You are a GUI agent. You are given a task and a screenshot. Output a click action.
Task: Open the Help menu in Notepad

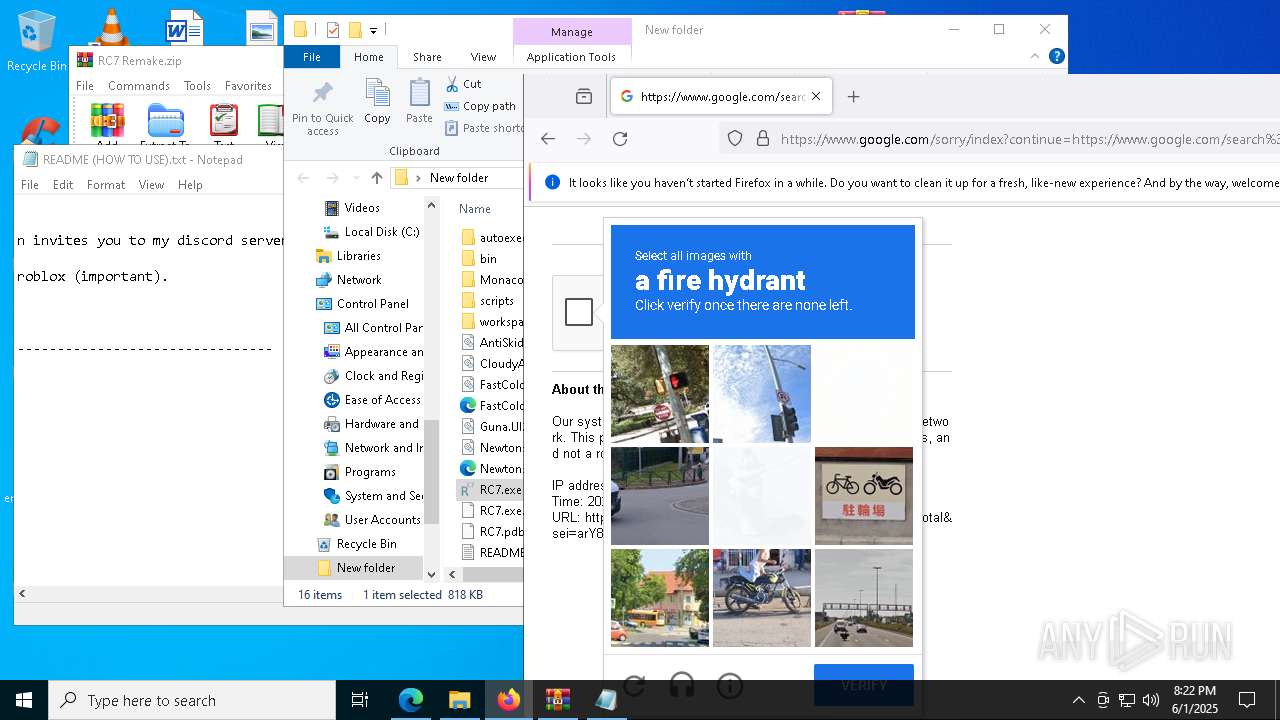(x=190, y=185)
